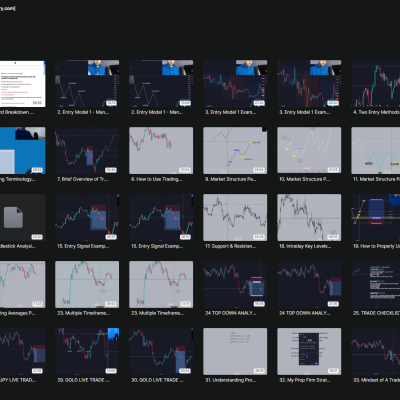Click the 'dlestick Analysi...' file label
Screen dimensions: 400x400
18,246
